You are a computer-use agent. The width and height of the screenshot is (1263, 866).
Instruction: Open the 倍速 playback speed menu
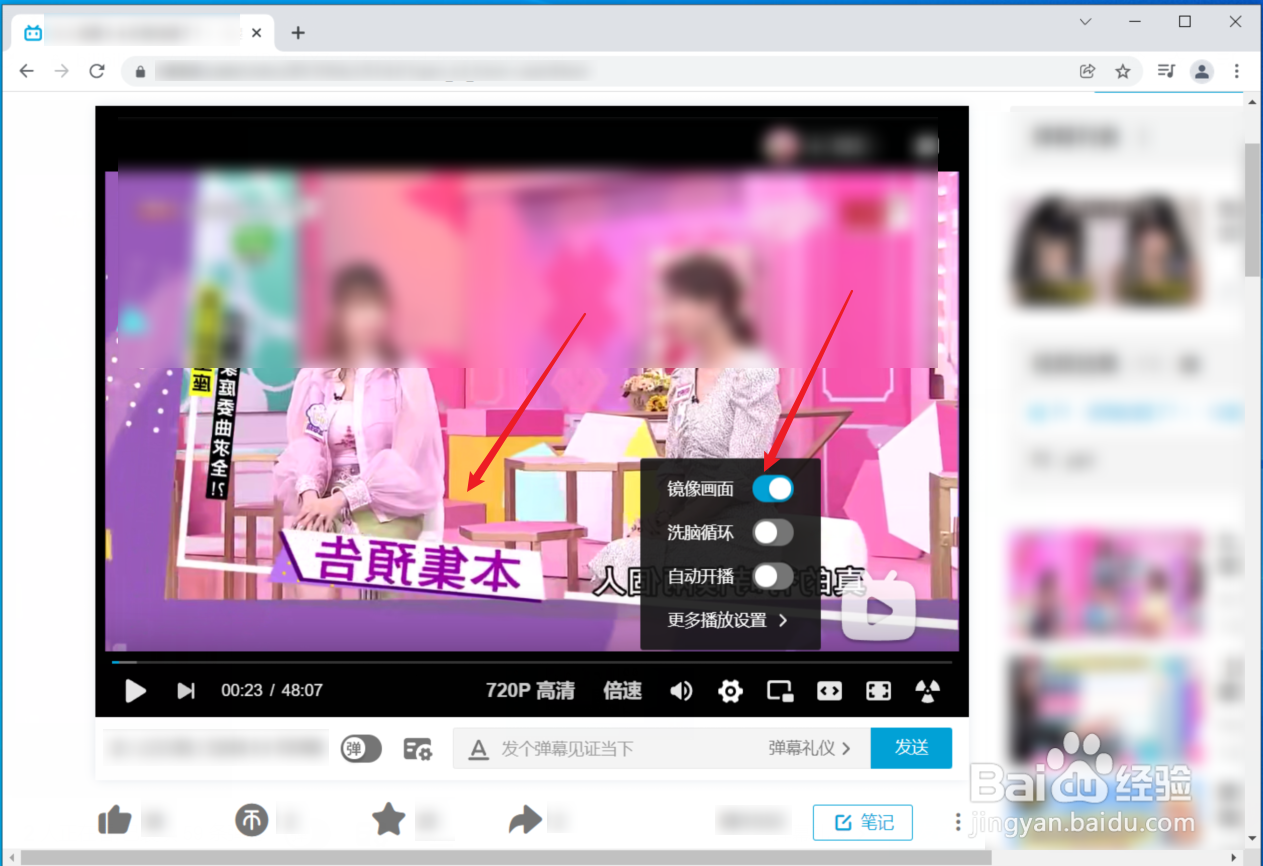(622, 691)
